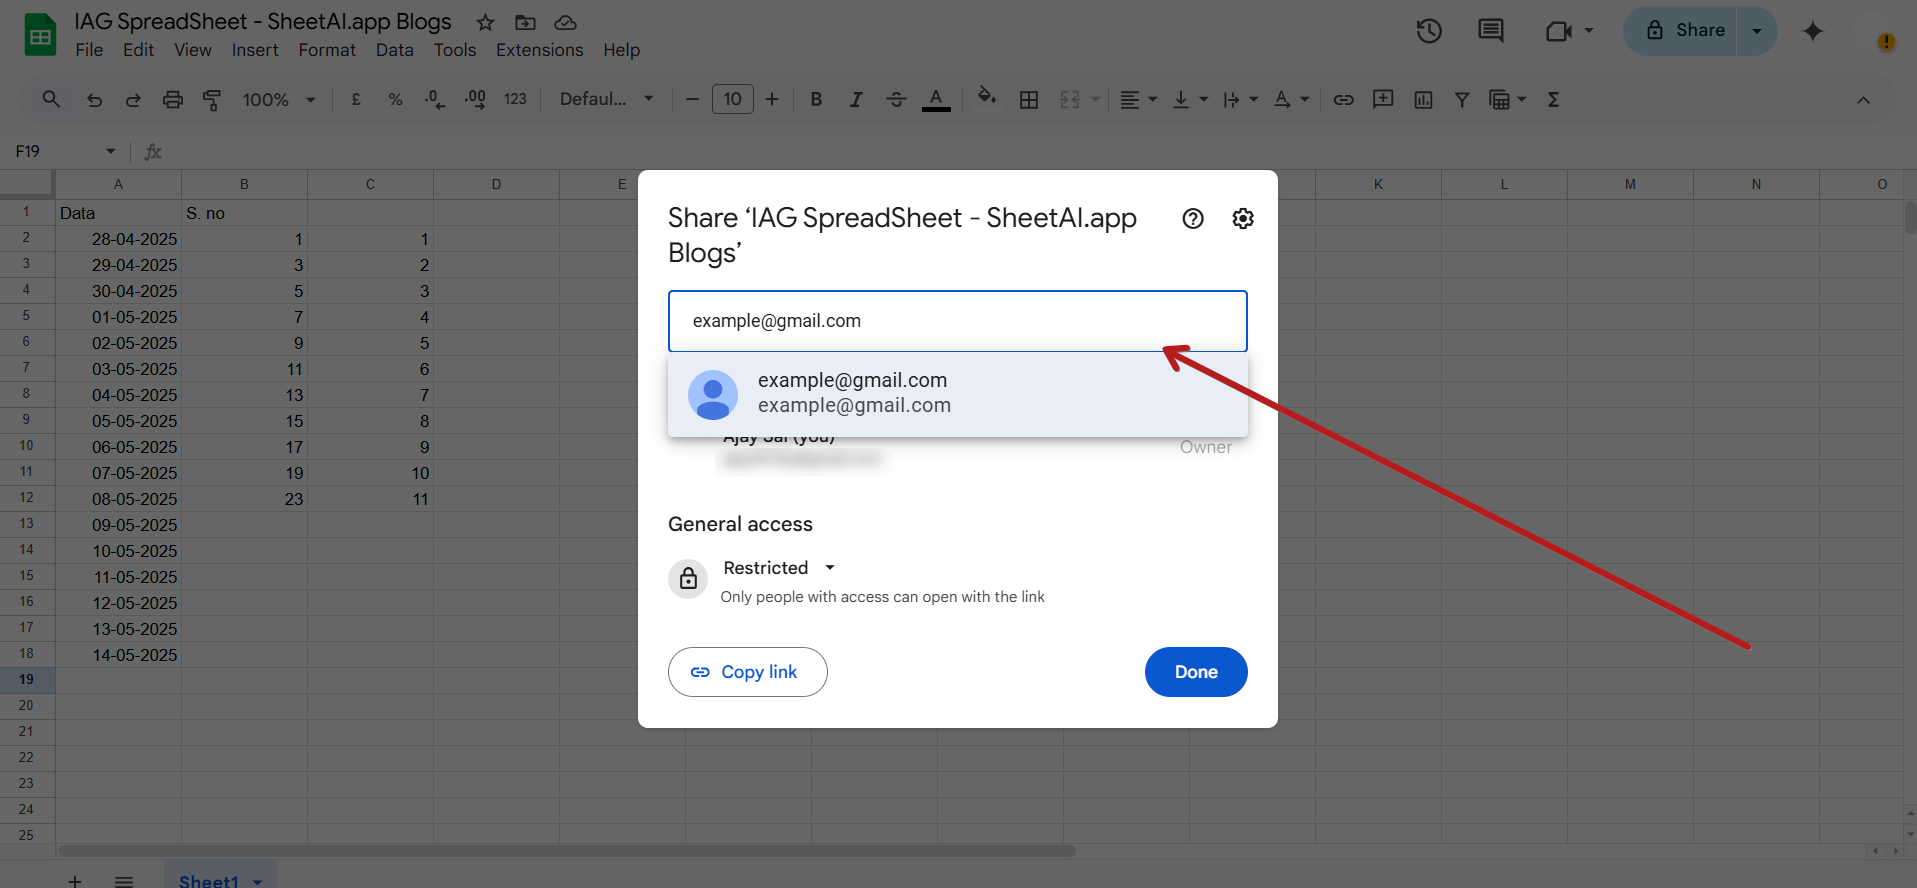The width and height of the screenshot is (1917, 888).
Task: Click the horizontal scrollbar
Action: 567,851
